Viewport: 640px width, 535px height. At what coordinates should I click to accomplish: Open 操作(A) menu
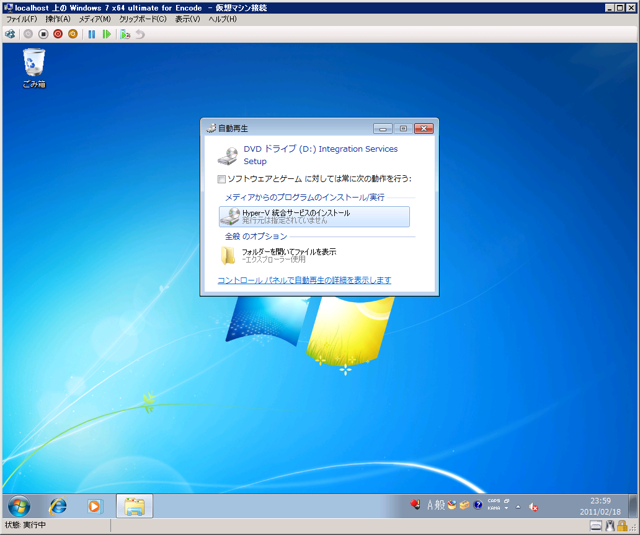58,19
